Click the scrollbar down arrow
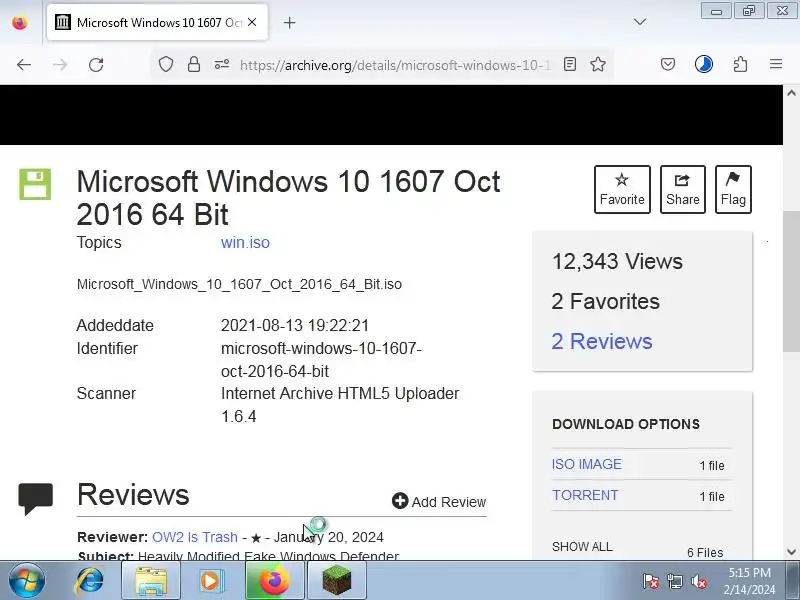 coord(791,552)
